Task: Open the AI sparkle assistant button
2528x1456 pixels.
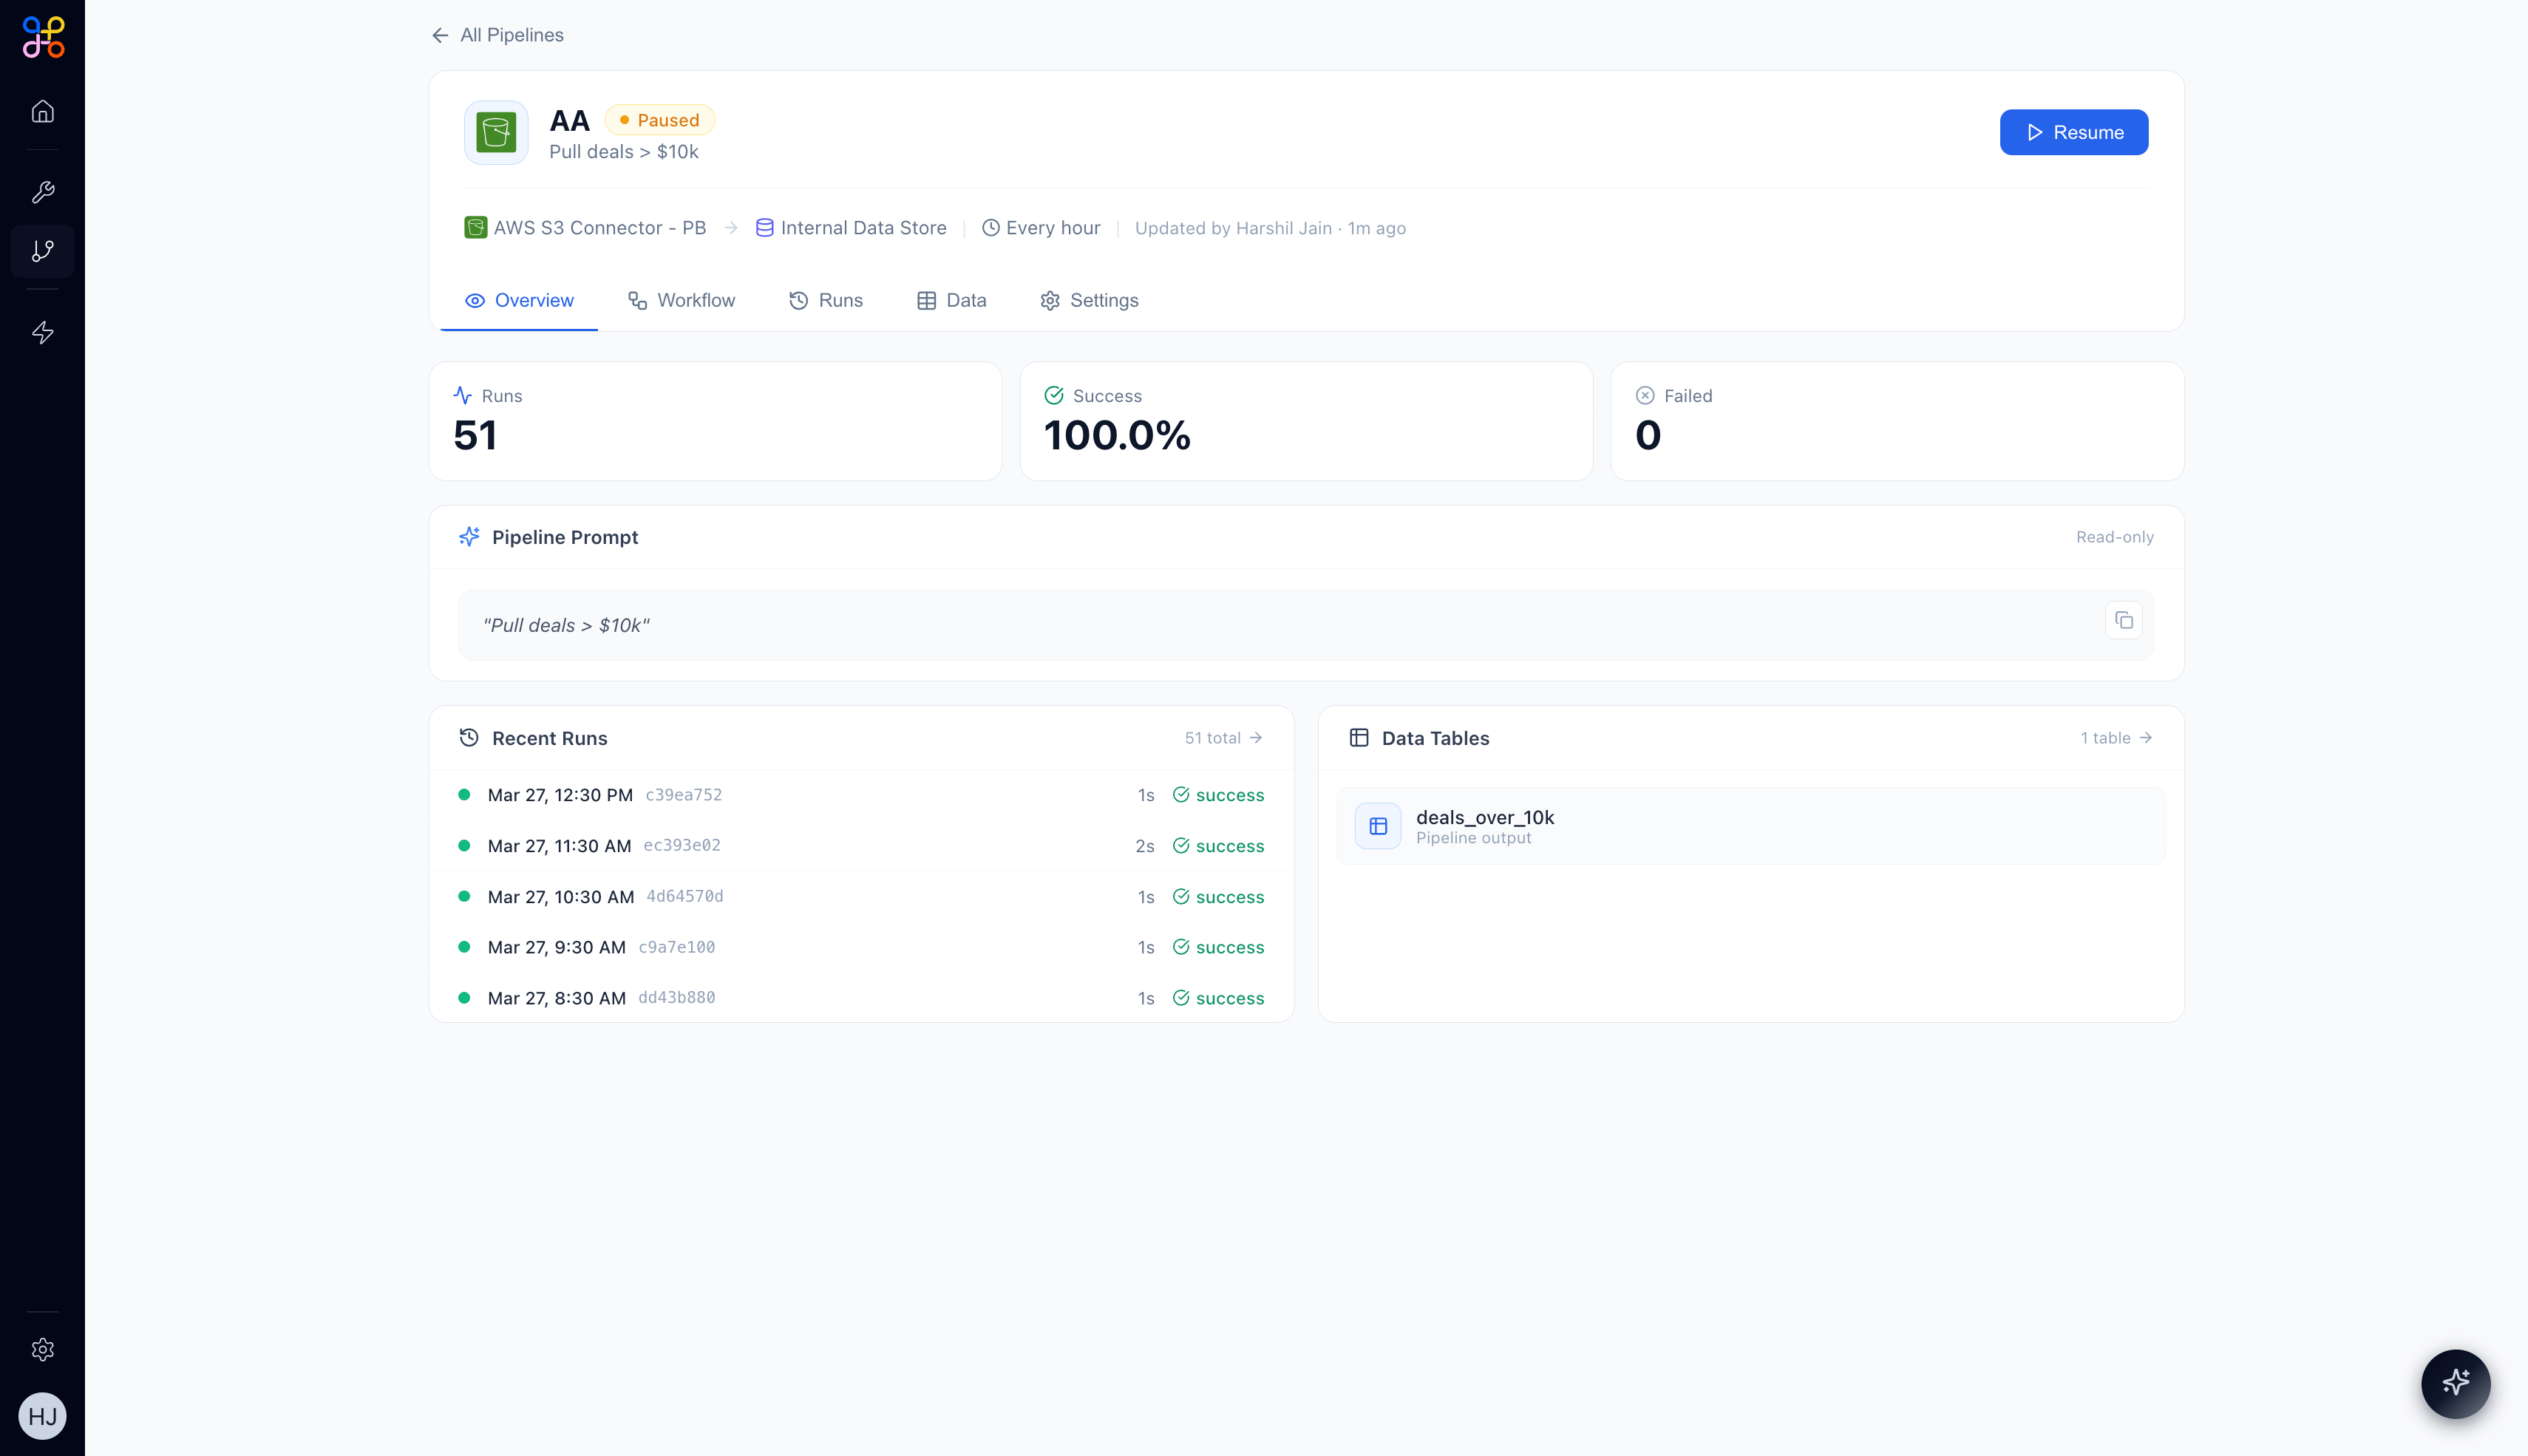Action: pyautogui.click(x=2455, y=1383)
